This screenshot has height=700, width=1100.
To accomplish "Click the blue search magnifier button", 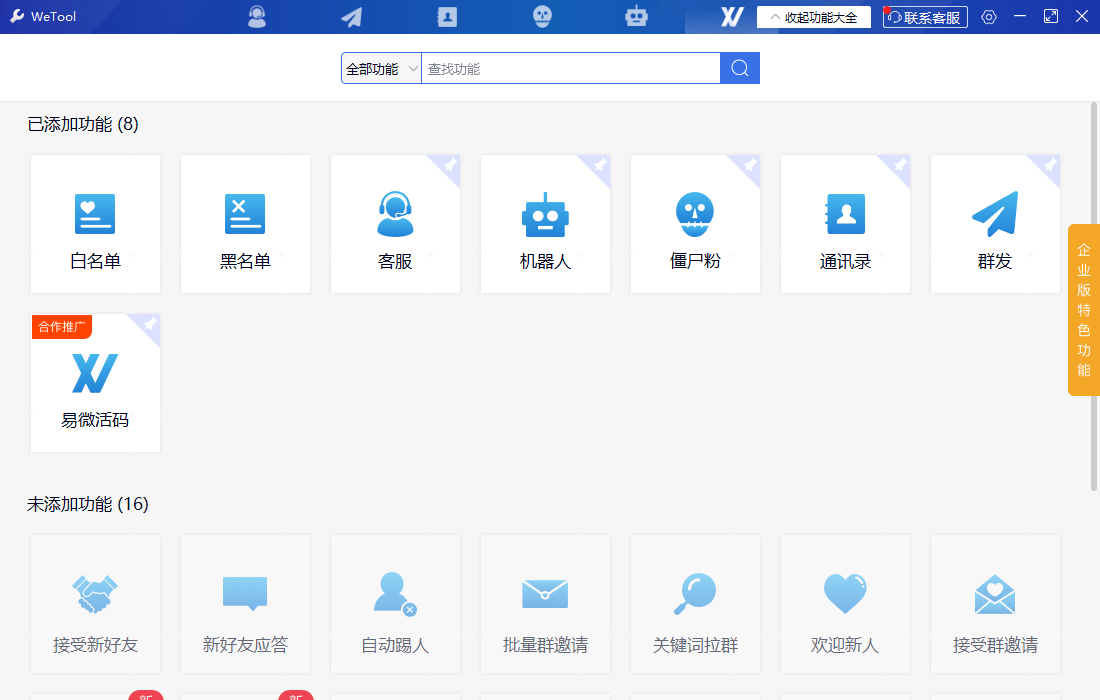I will 740,68.
